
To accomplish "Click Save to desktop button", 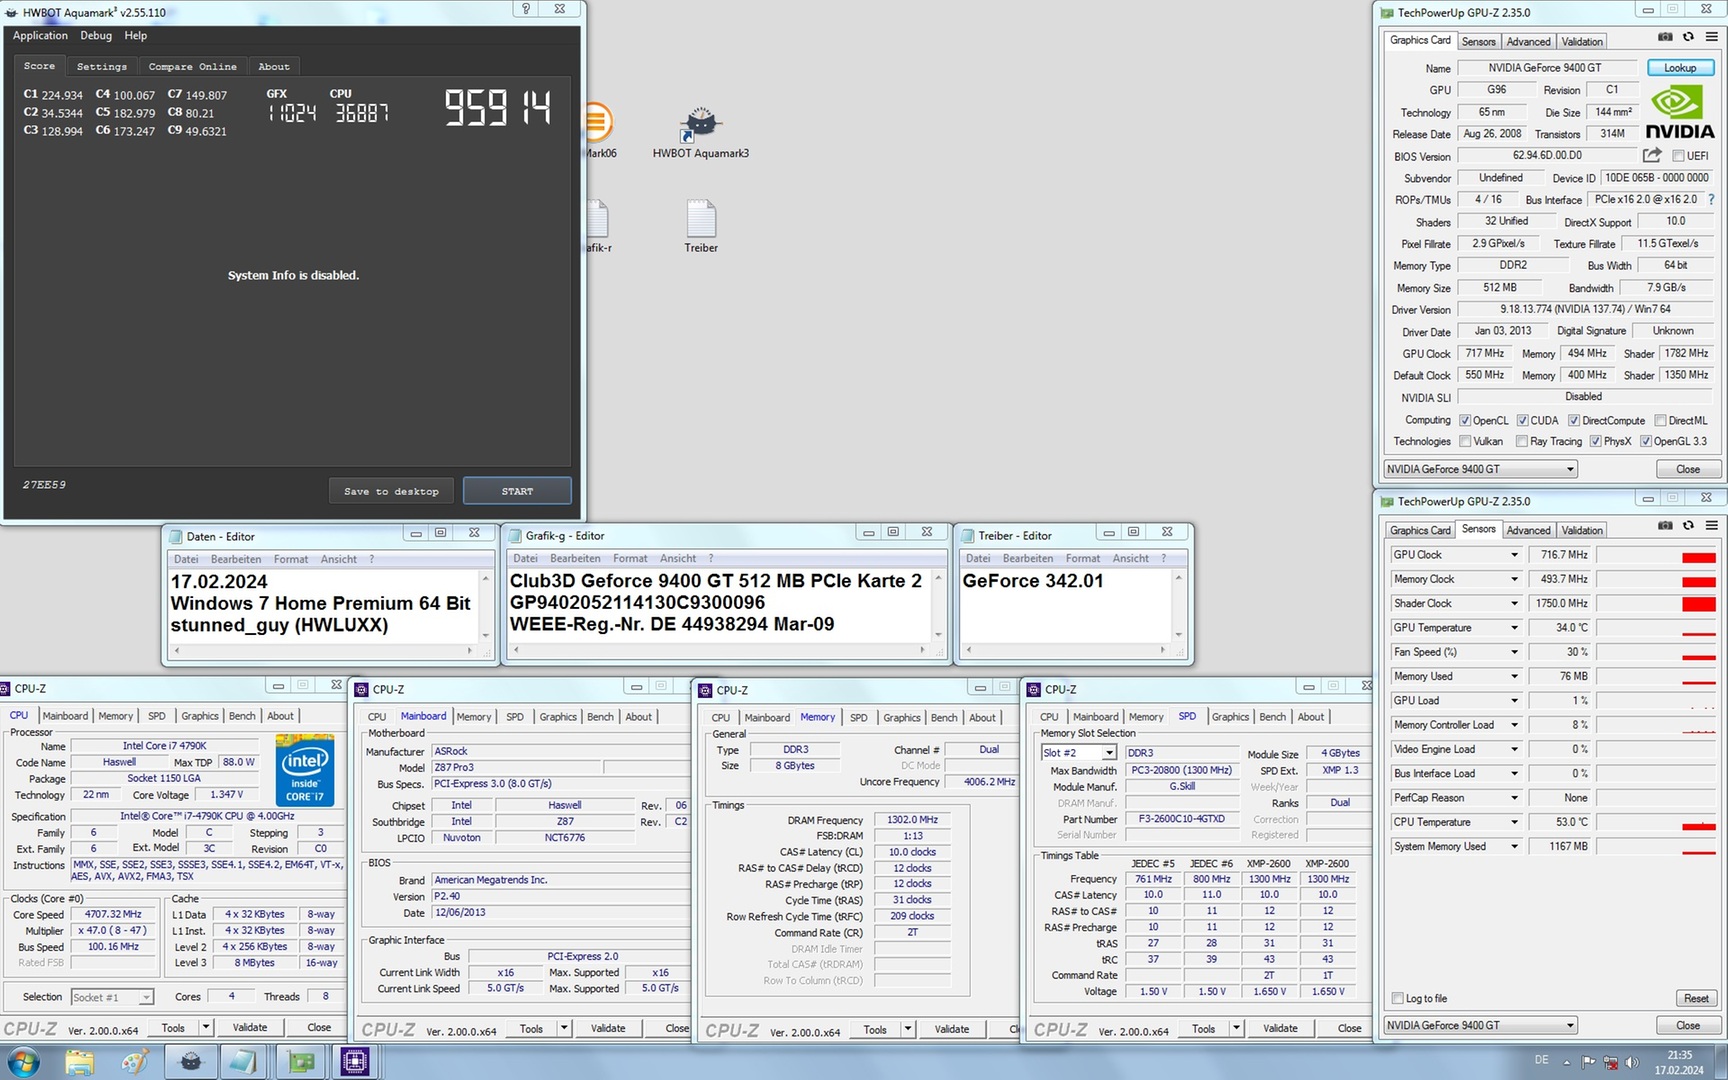I will [x=391, y=491].
